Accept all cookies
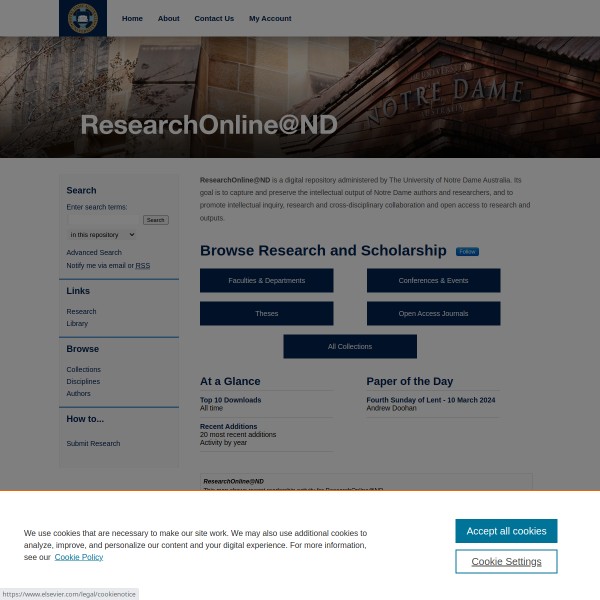 [506, 531]
